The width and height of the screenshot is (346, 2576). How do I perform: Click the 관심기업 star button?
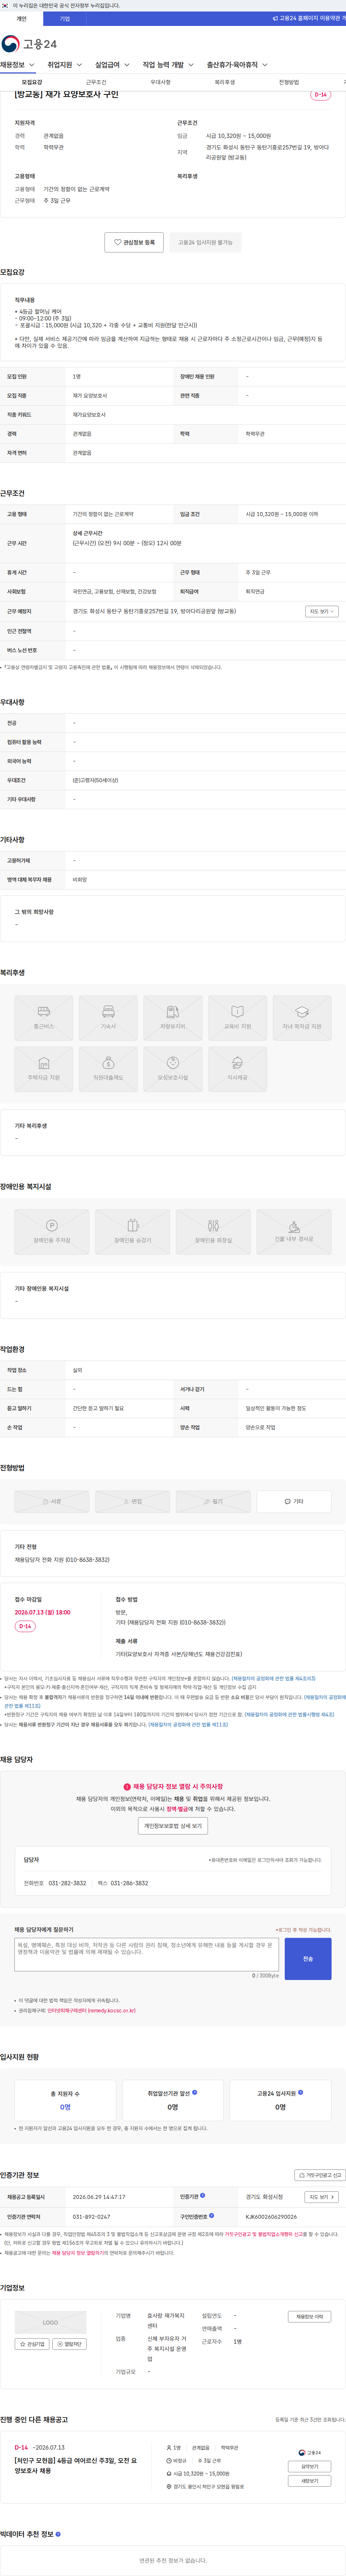[32, 2344]
